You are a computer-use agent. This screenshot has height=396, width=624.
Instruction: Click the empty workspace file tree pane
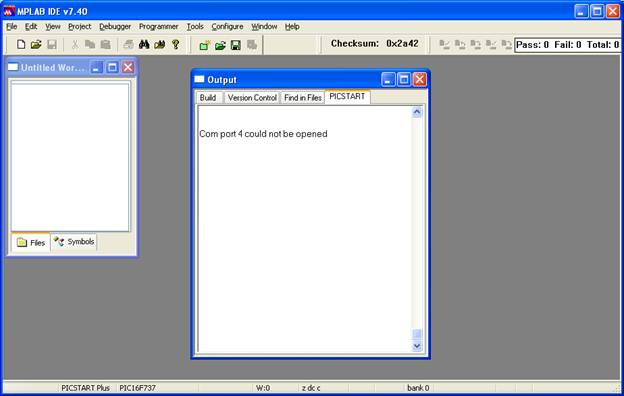coord(70,157)
